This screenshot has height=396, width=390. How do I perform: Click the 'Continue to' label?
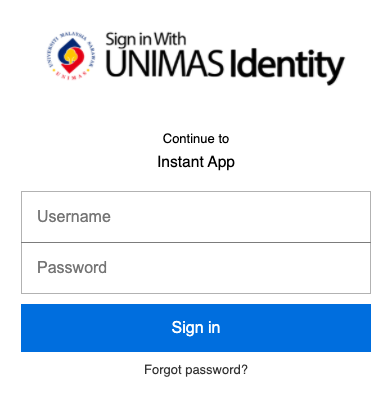click(196, 139)
